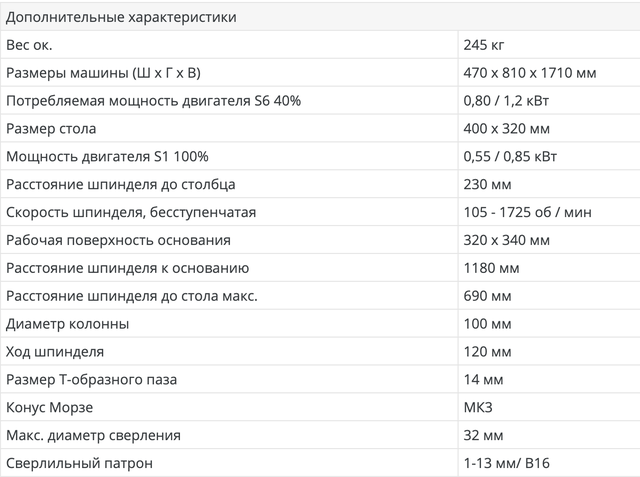Click the "230 мм" spindle-to-column value
The height and width of the screenshot is (477, 640).
tap(488, 185)
